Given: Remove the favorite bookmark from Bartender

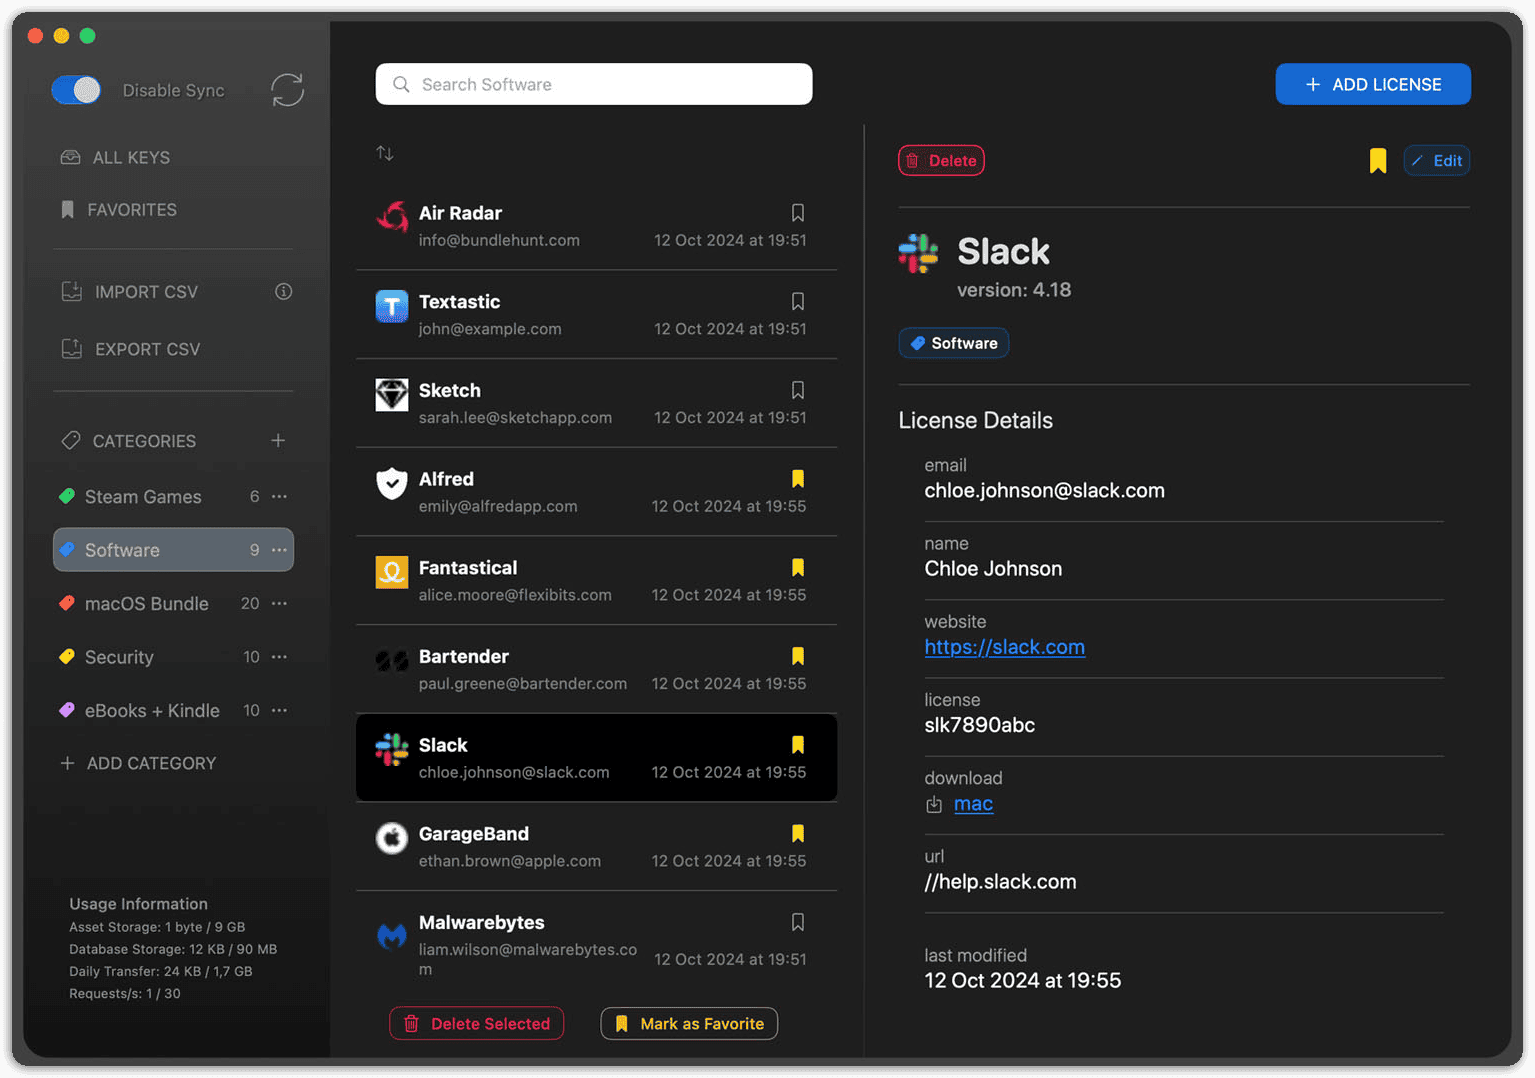Looking at the screenshot, I should click(798, 656).
